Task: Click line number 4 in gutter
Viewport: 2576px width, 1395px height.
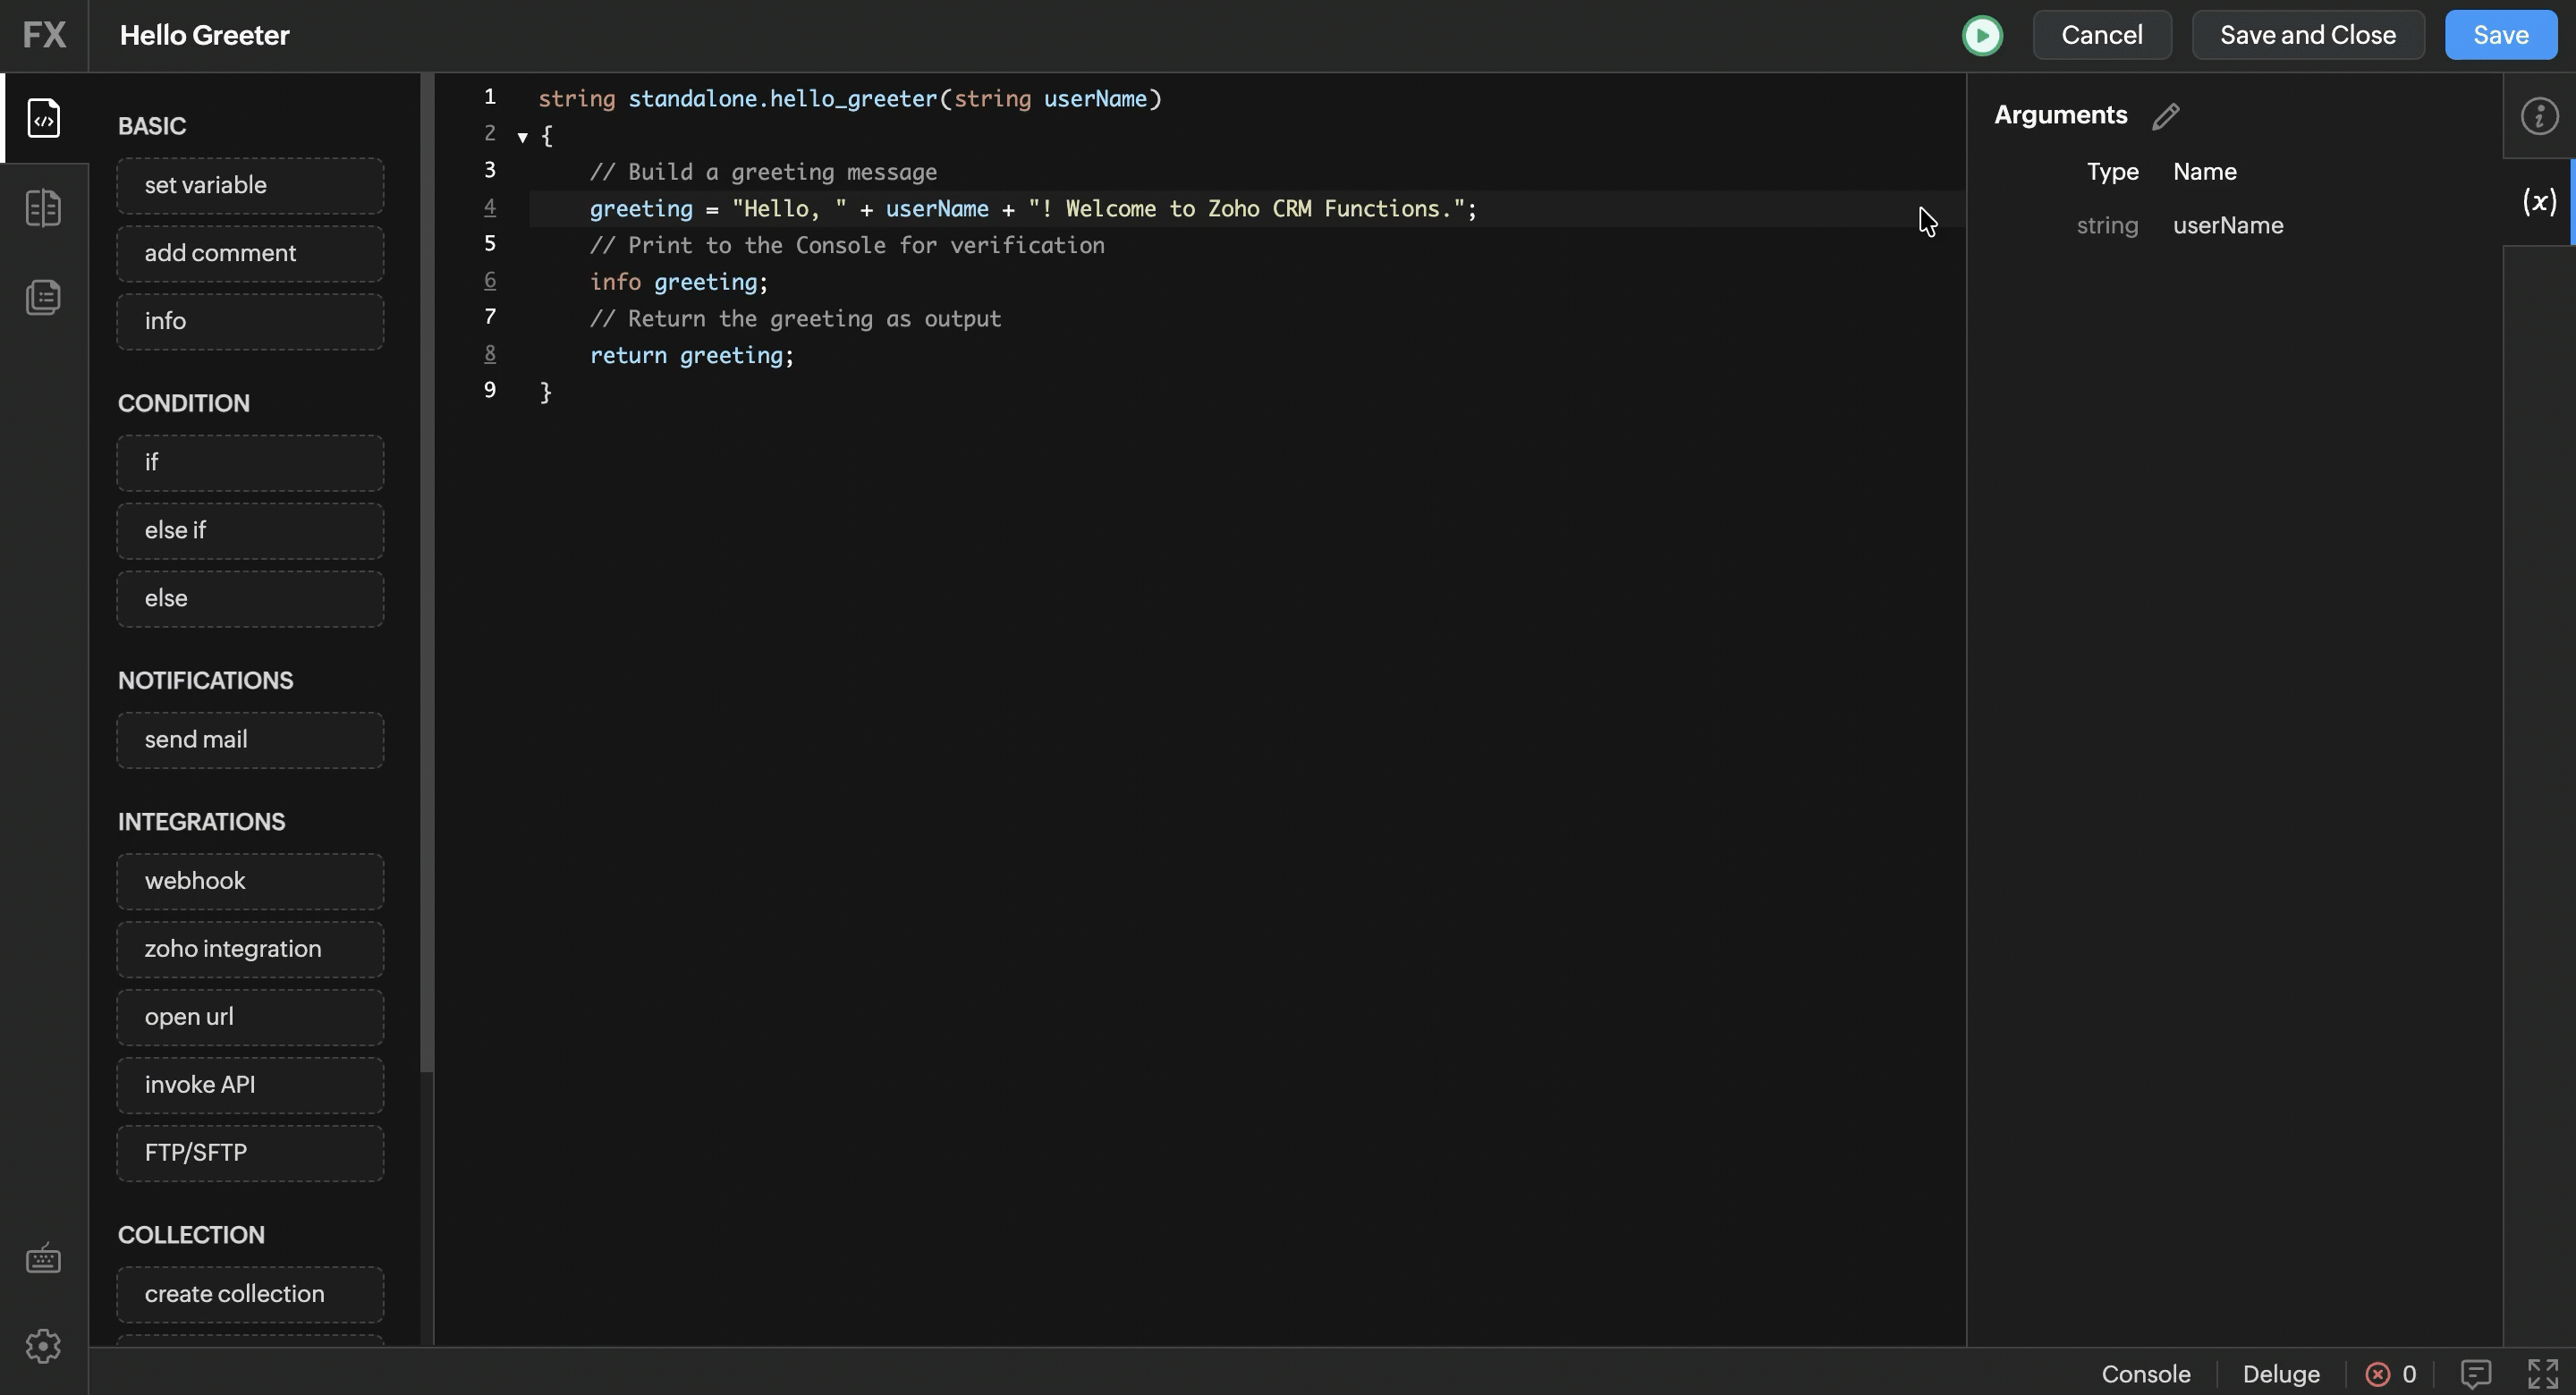Action: click(x=490, y=207)
